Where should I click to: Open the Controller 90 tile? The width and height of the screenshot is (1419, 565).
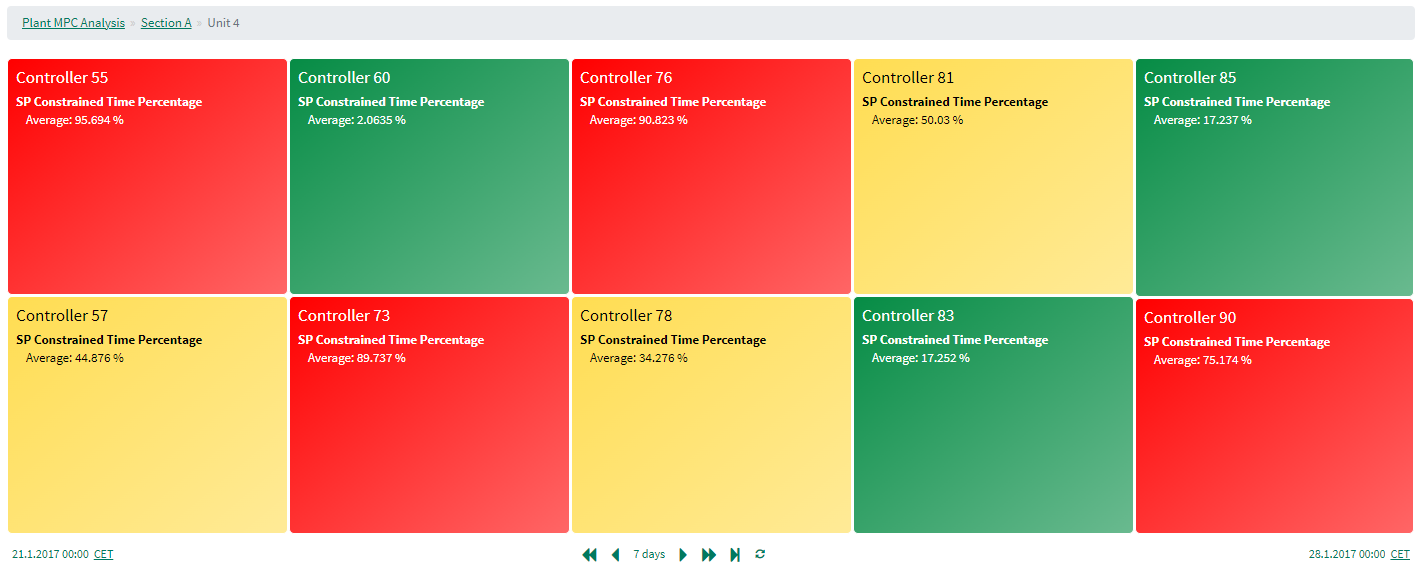pyautogui.click(x=1275, y=416)
